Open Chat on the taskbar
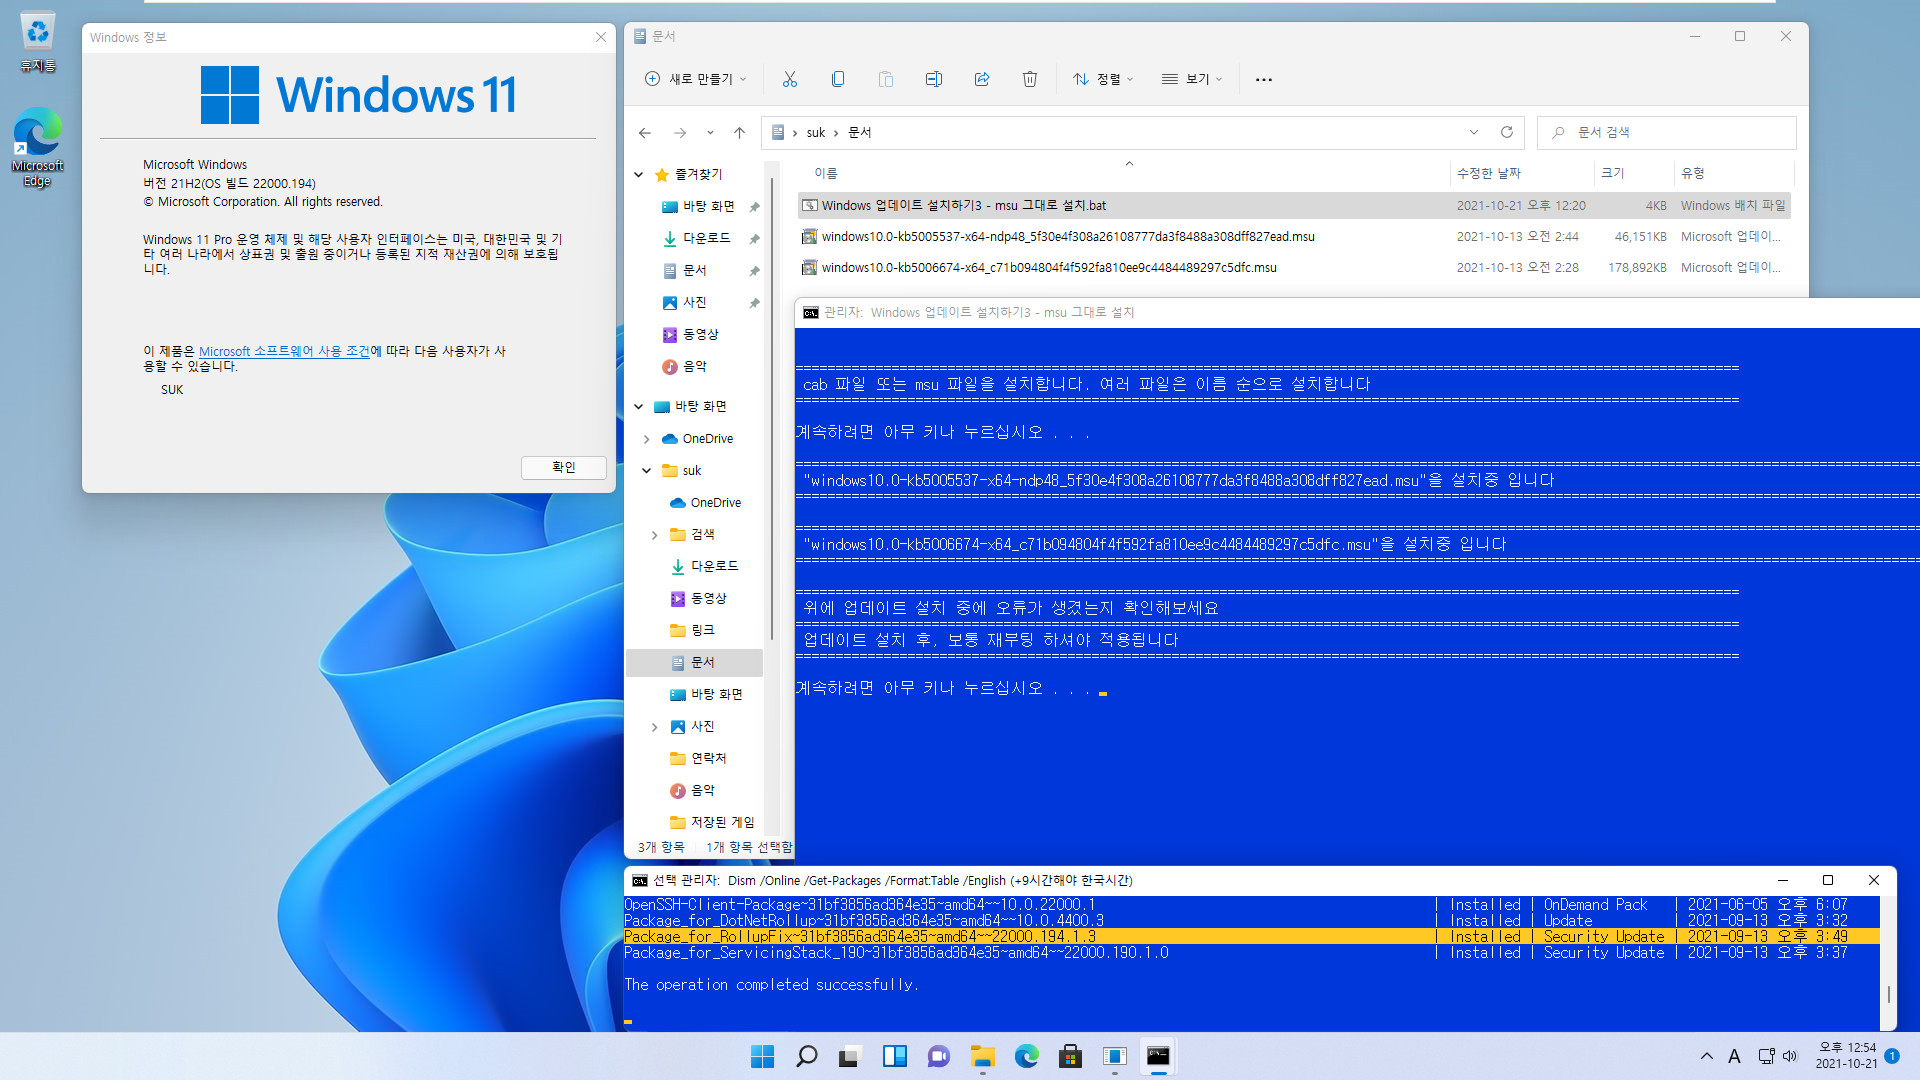The height and width of the screenshot is (1080, 1920). click(x=938, y=1056)
